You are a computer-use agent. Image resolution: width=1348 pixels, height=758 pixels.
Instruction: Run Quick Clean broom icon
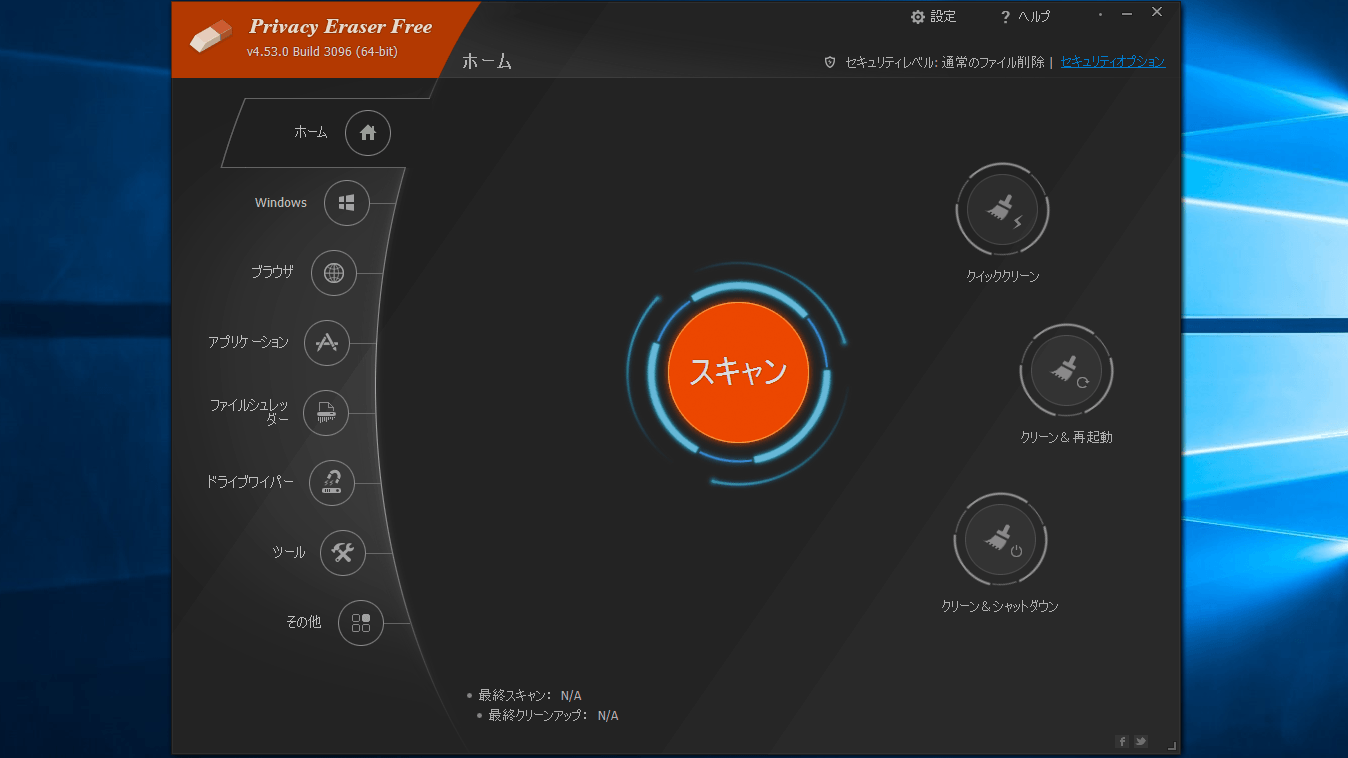coord(1002,210)
